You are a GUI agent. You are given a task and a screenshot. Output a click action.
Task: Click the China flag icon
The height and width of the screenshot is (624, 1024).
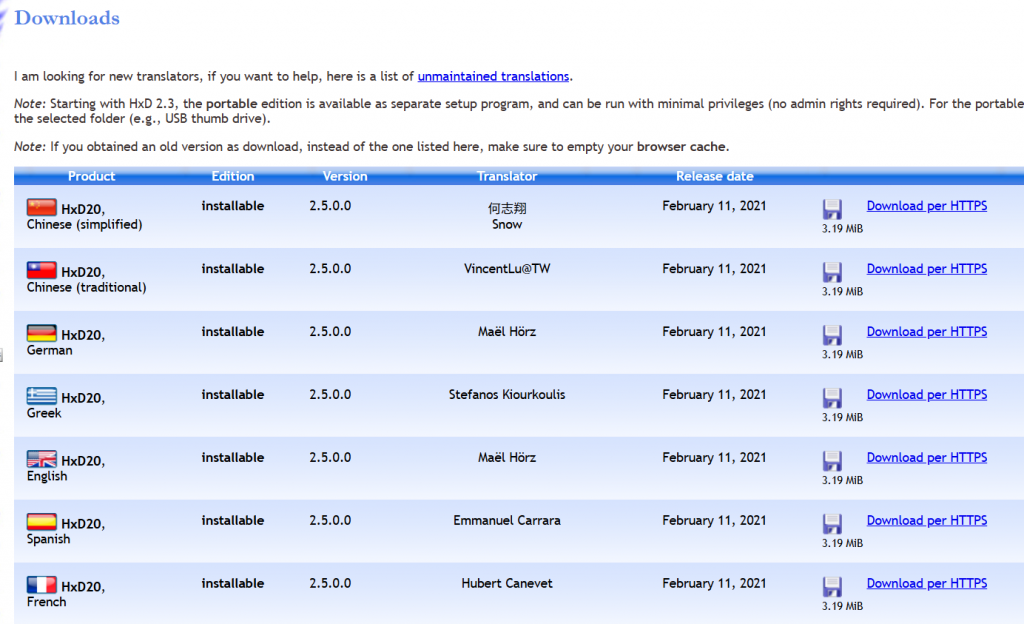[x=42, y=207]
